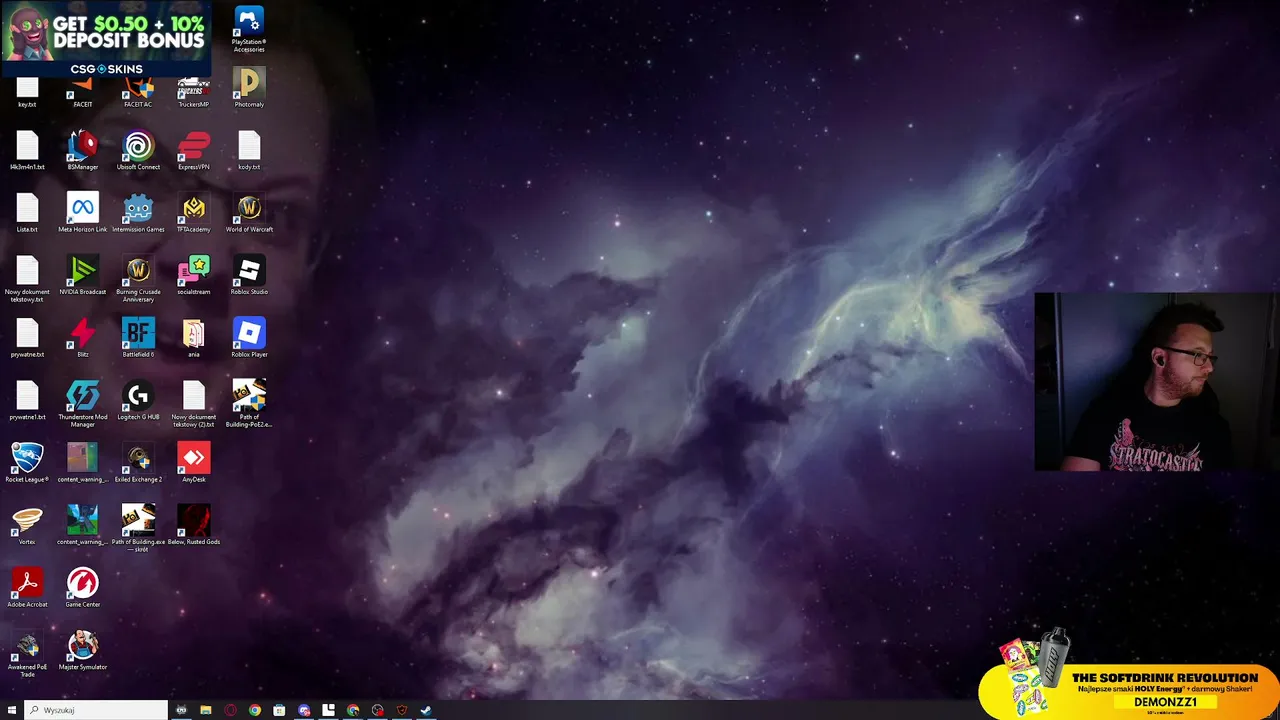Select Nowy dokument tekstowy (2).txt

[x=194, y=404]
